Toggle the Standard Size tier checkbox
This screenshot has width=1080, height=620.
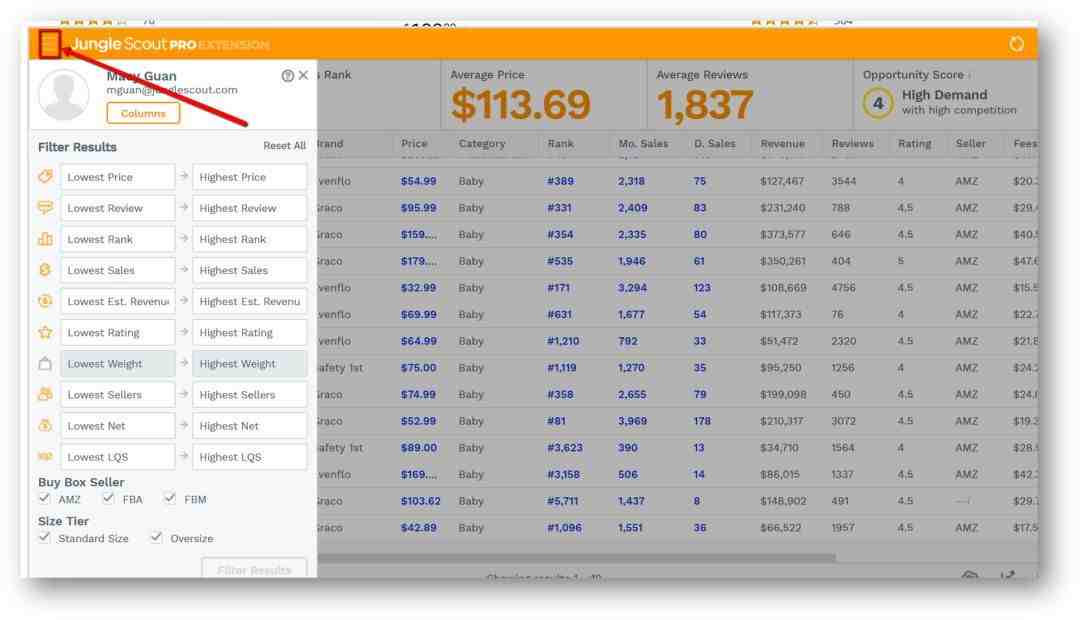[45, 537]
